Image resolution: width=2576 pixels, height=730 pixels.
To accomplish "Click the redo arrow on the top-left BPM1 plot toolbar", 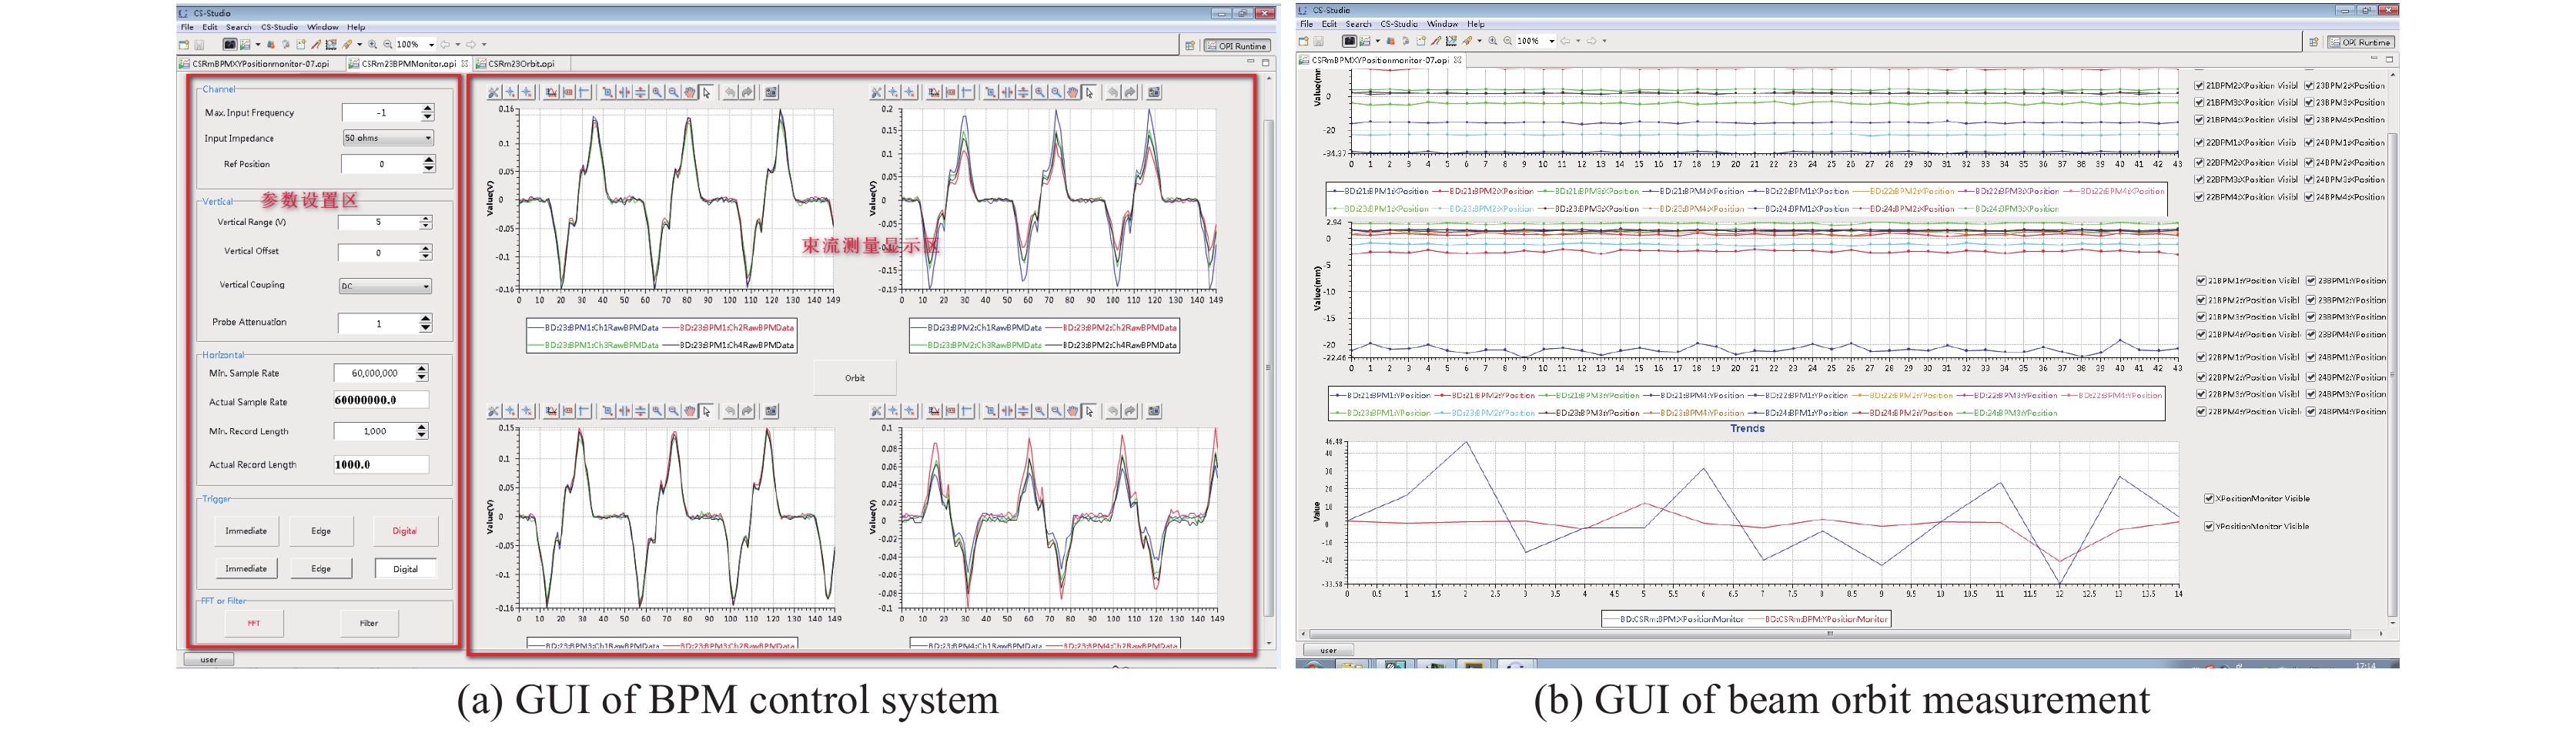I will [x=747, y=93].
